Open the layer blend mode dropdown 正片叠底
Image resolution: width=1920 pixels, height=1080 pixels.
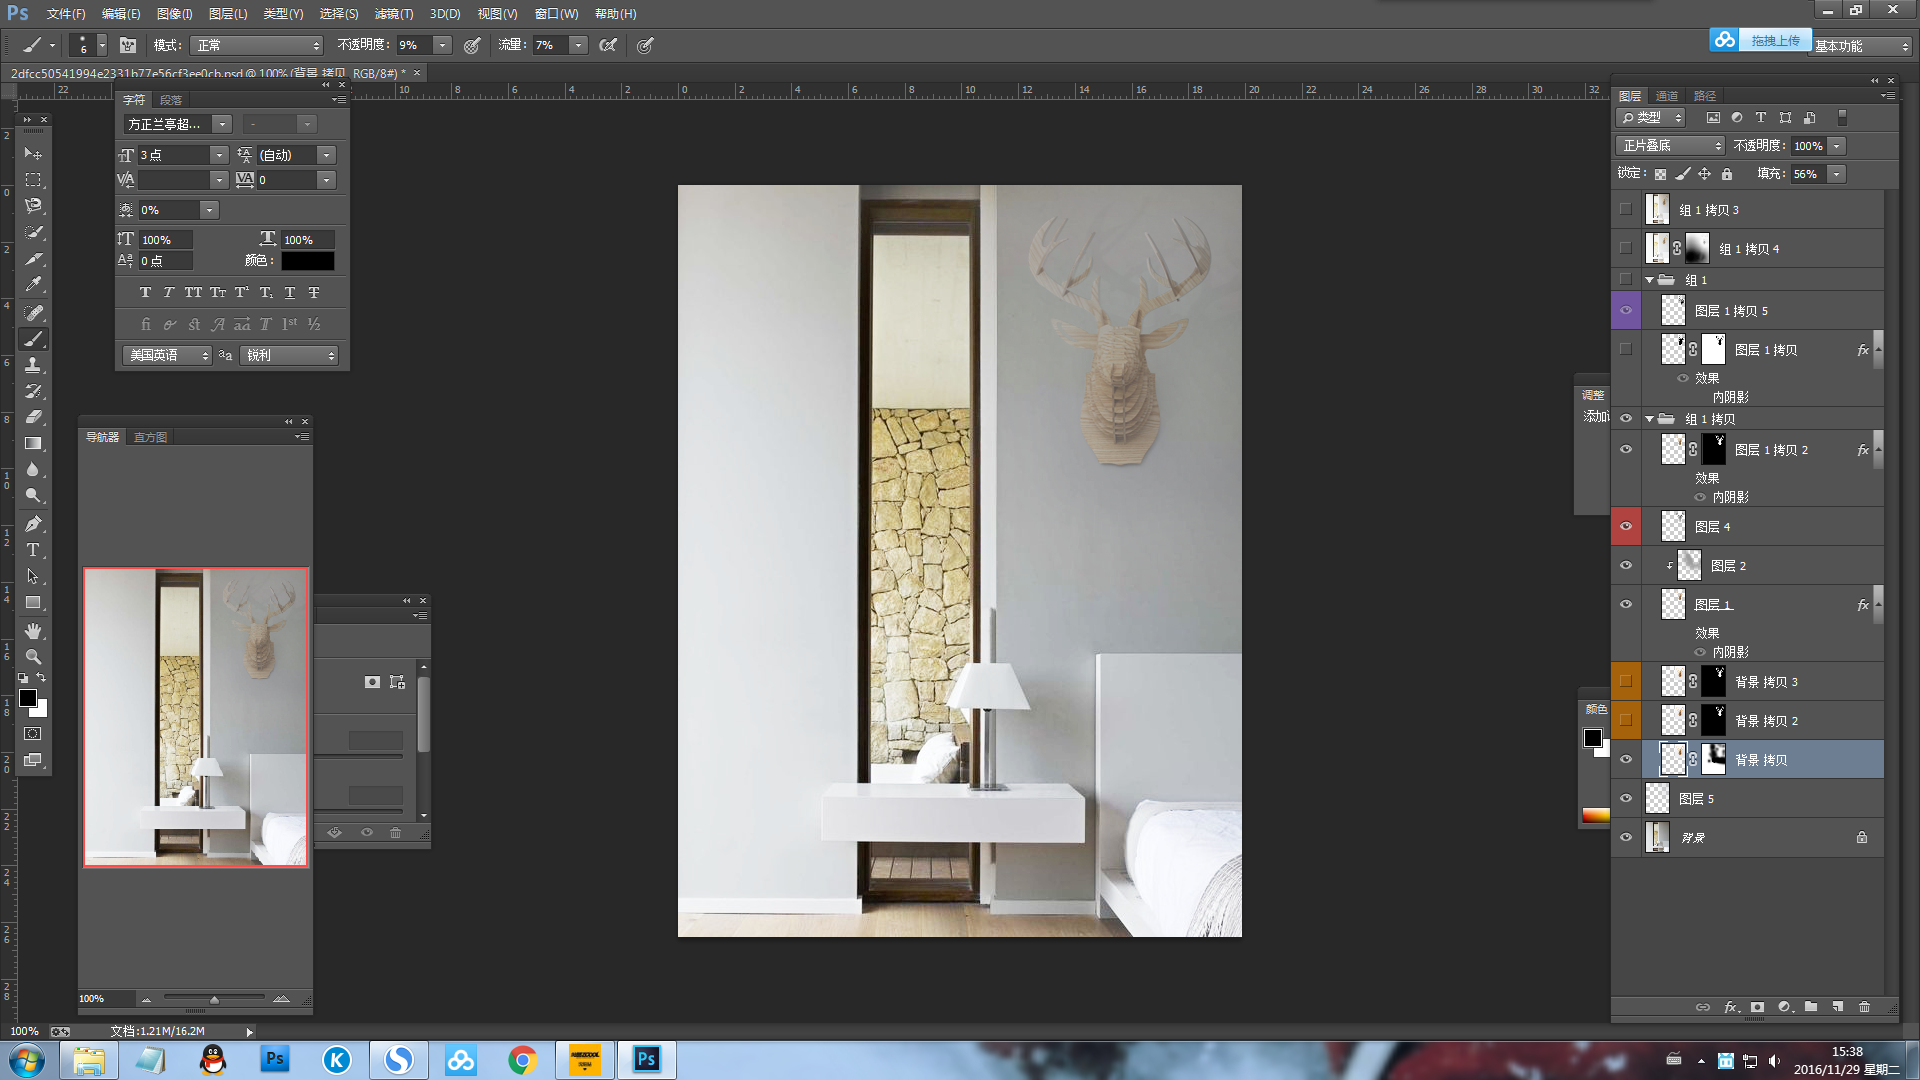click(x=1671, y=146)
